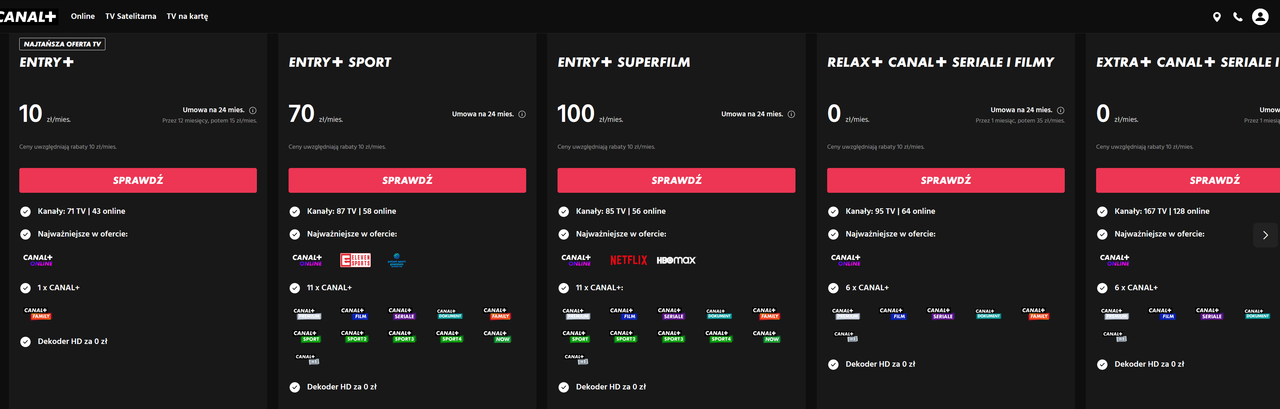The height and width of the screenshot is (409, 1280).
Task: Open the TV Satelitarna menu item
Action: tap(130, 17)
